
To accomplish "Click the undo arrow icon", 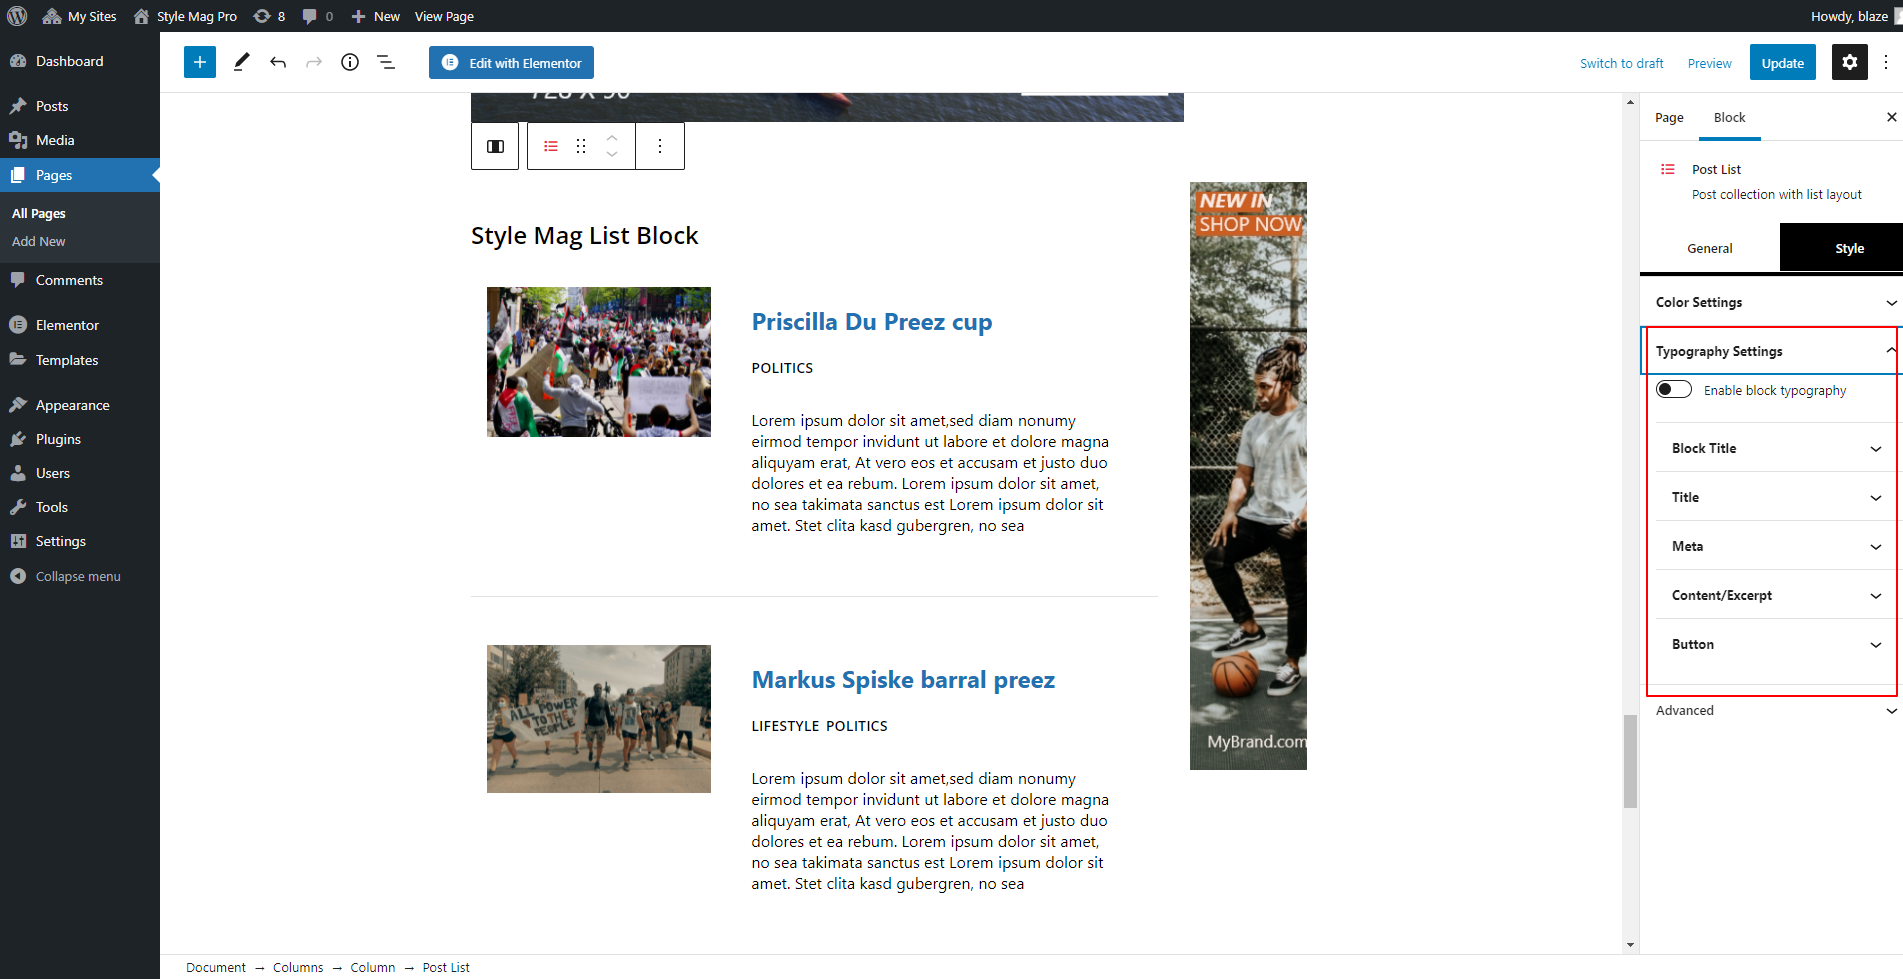I will [x=278, y=62].
